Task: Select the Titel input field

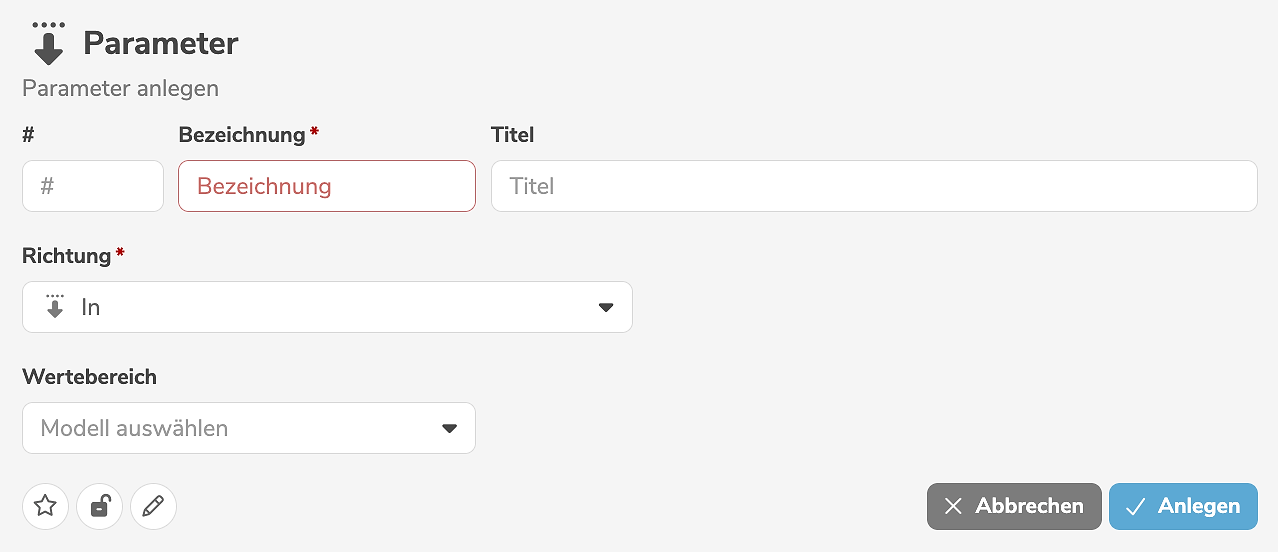Action: 873,186
